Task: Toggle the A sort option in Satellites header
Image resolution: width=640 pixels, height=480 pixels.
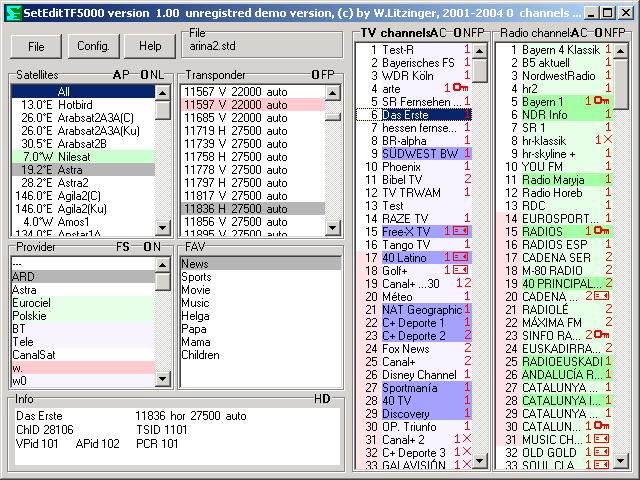Action: 117,75
